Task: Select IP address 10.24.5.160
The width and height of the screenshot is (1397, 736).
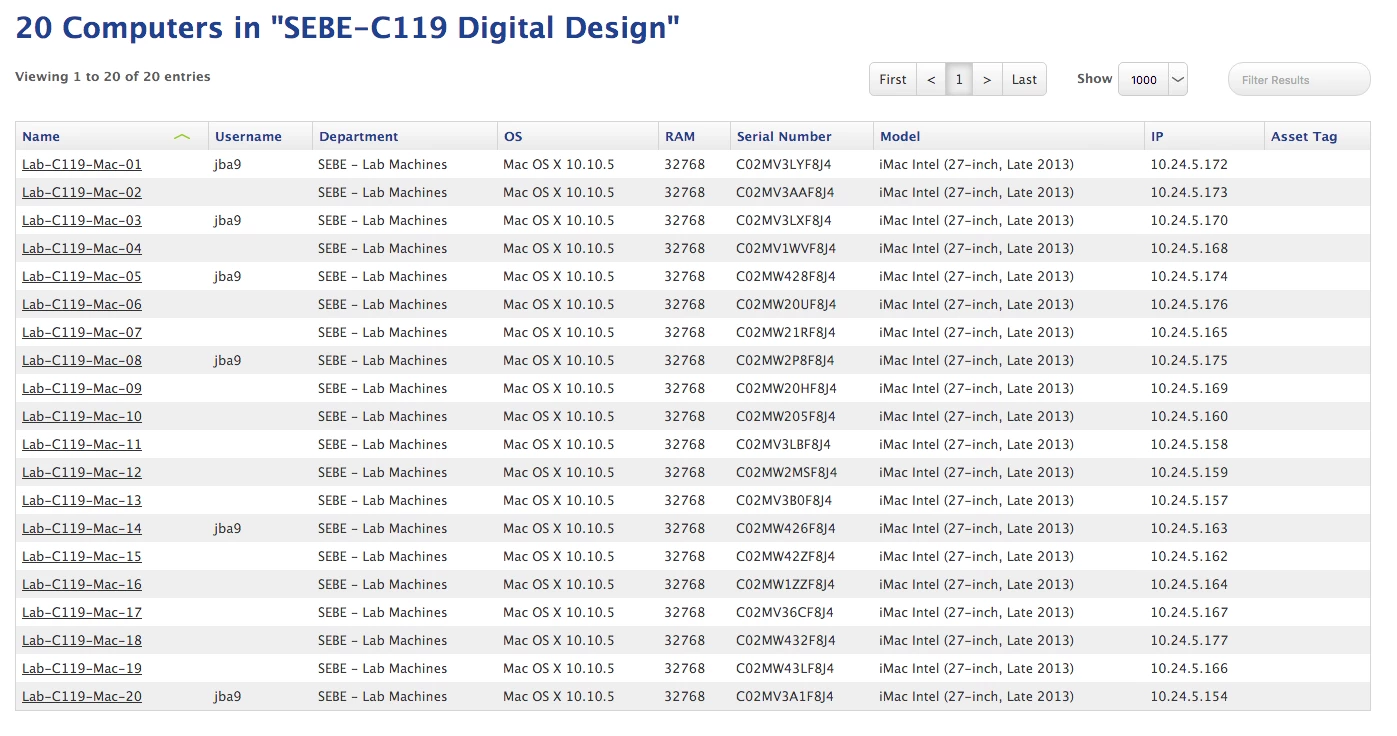Action: [1189, 417]
